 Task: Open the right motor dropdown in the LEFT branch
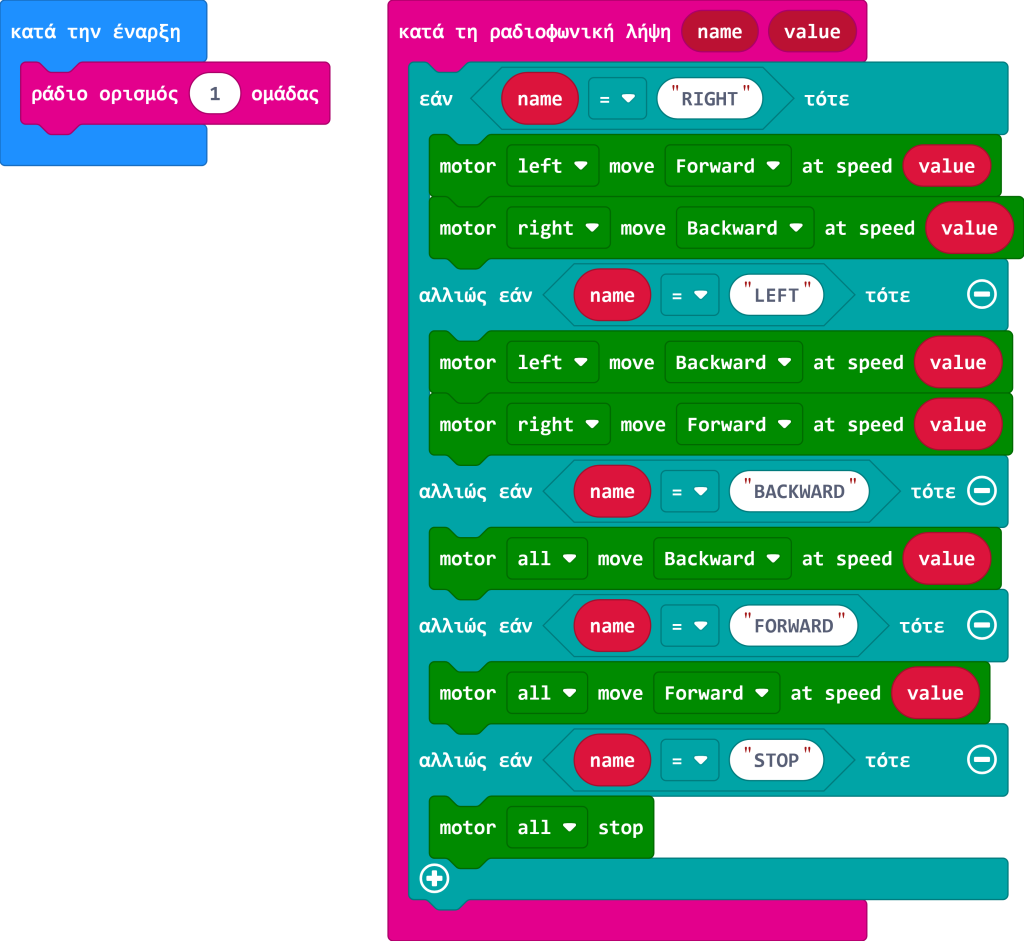pos(558,424)
